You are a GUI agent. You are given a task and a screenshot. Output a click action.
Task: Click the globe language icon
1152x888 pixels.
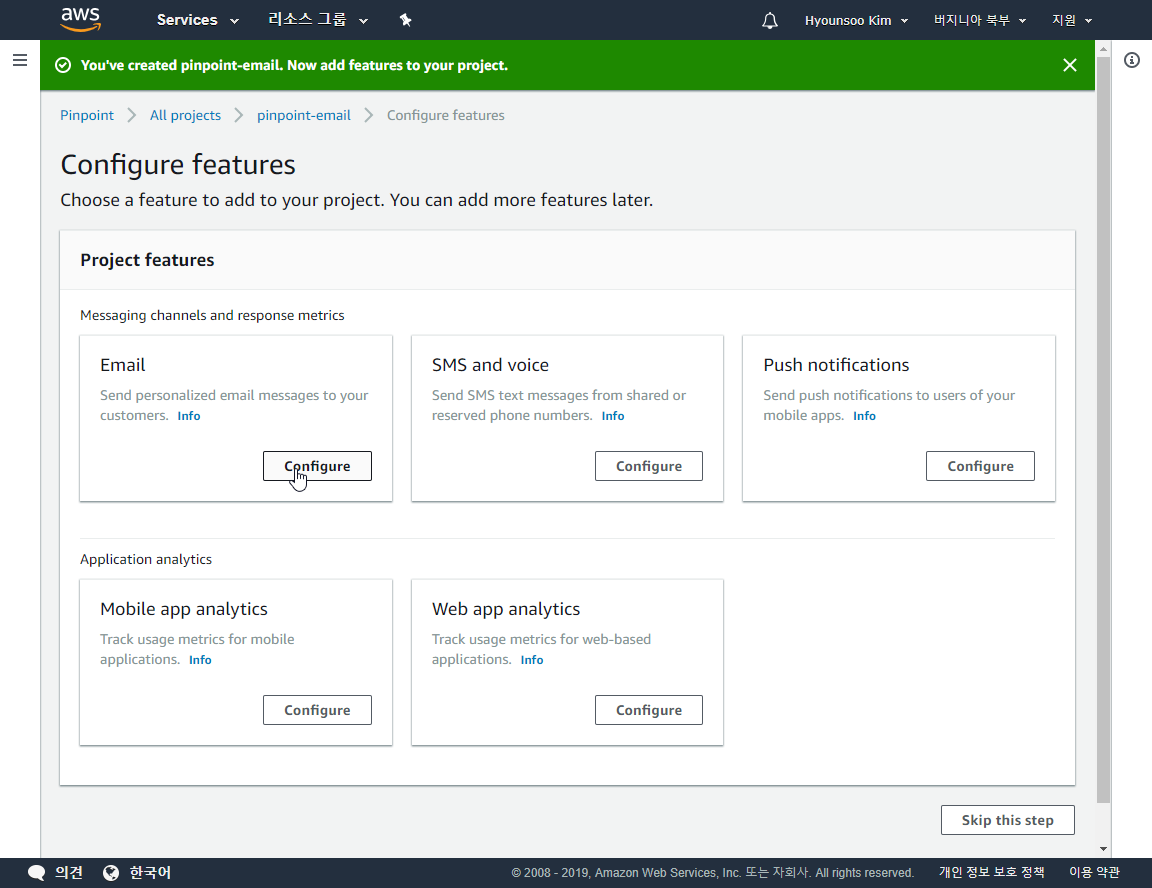[x=111, y=873]
